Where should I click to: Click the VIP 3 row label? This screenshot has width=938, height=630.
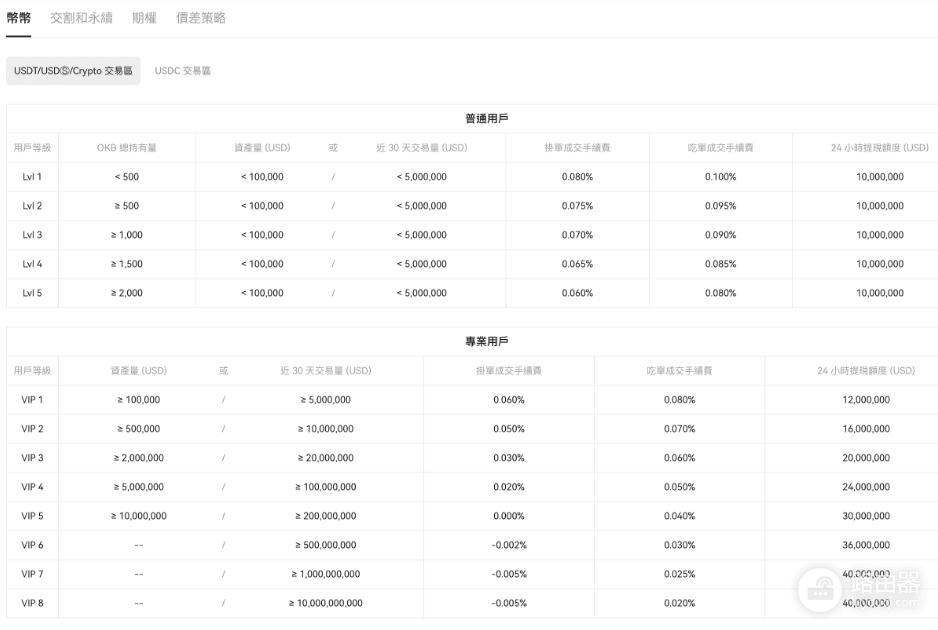tap(32, 458)
